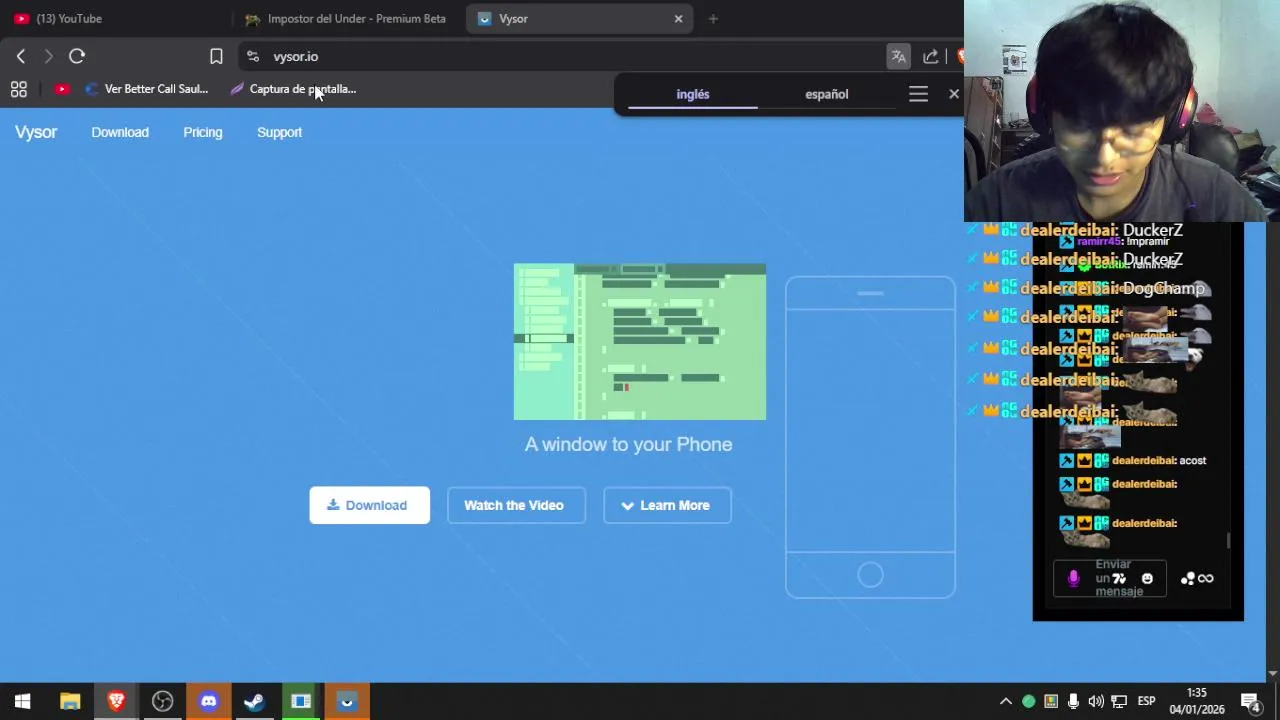The image size is (1280, 720).
Task: Open File Explorer from the taskbar
Action: click(70, 701)
